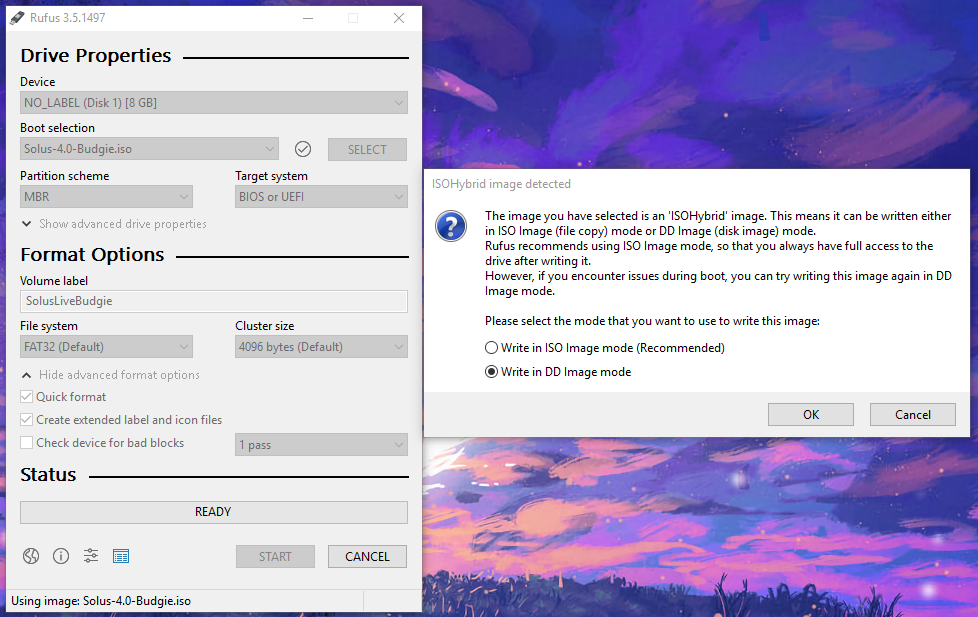Viewport: 978px width, 617px height.
Task: Open the settings sliders icon
Action: coord(91,556)
